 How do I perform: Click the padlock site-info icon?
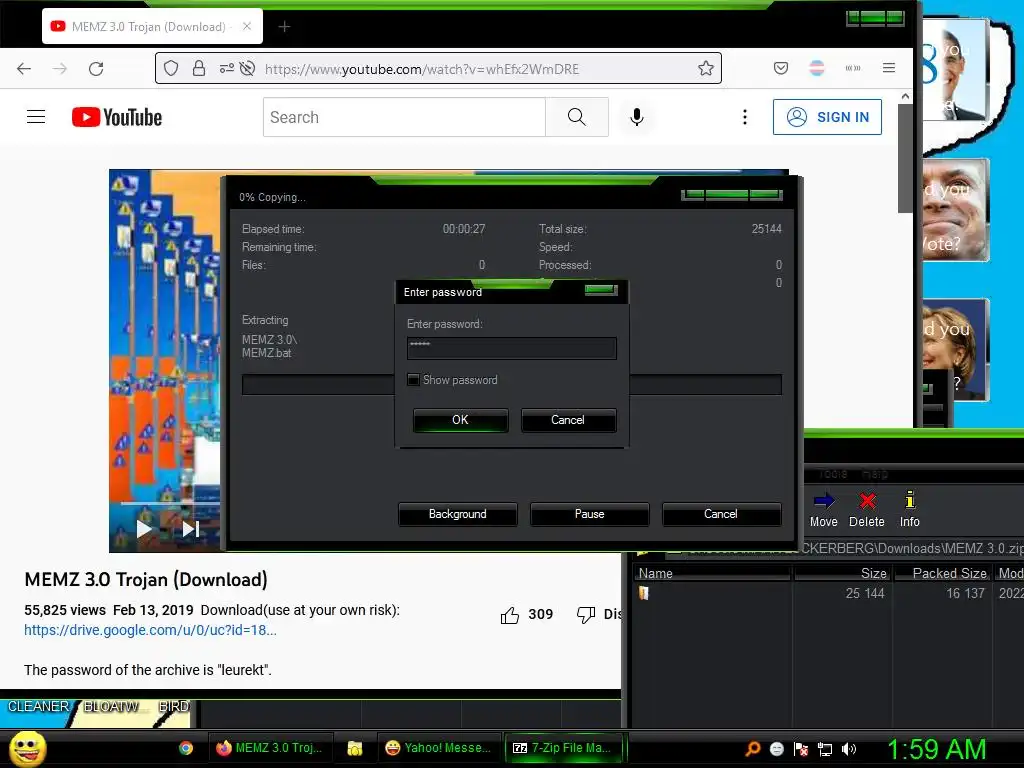point(199,69)
